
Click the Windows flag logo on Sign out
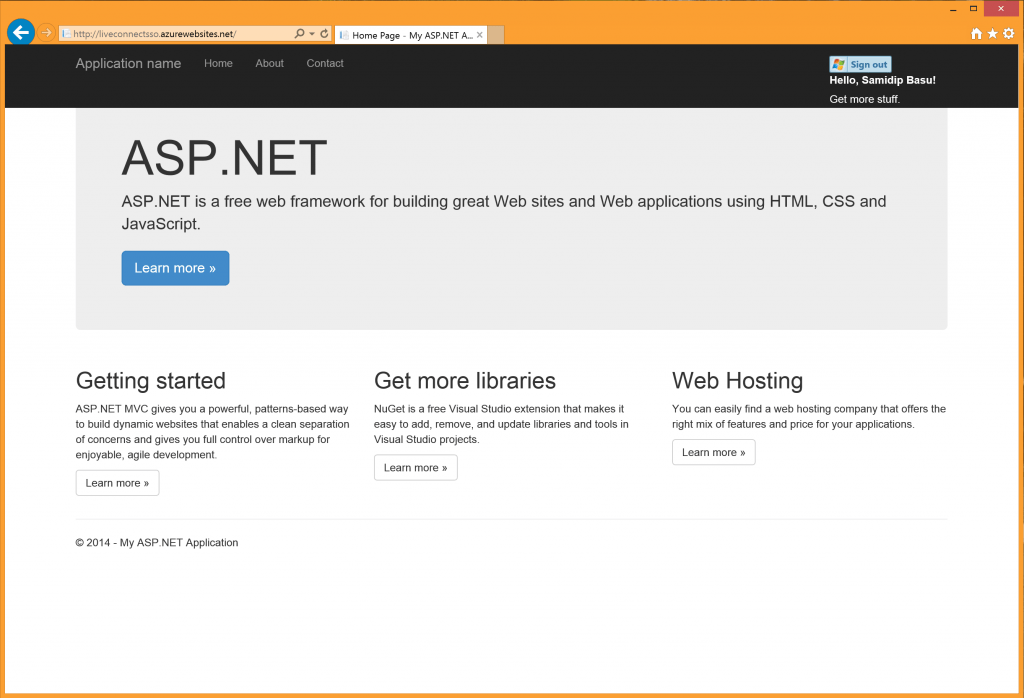point(839,64)
